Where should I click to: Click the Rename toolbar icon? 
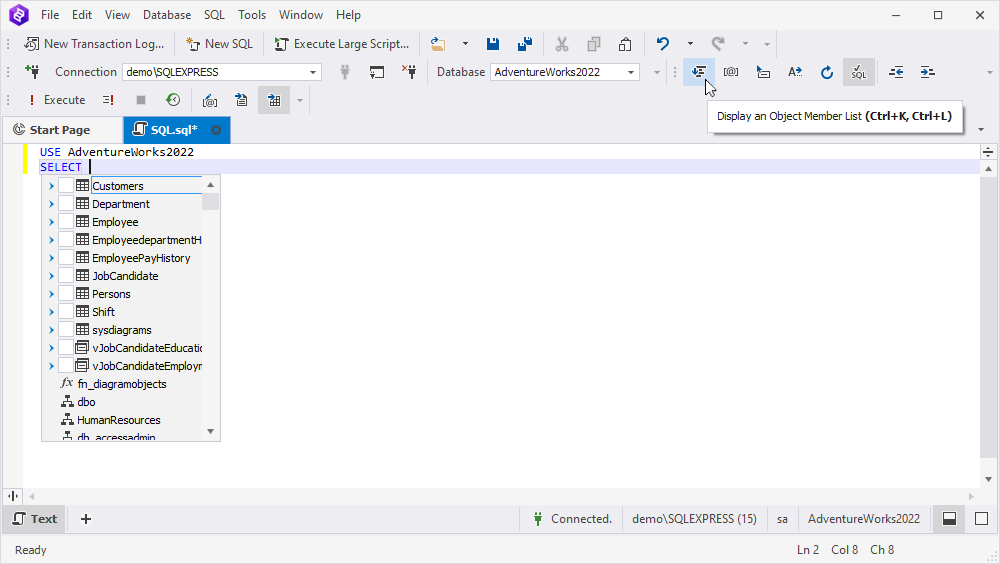coord(795,72)
